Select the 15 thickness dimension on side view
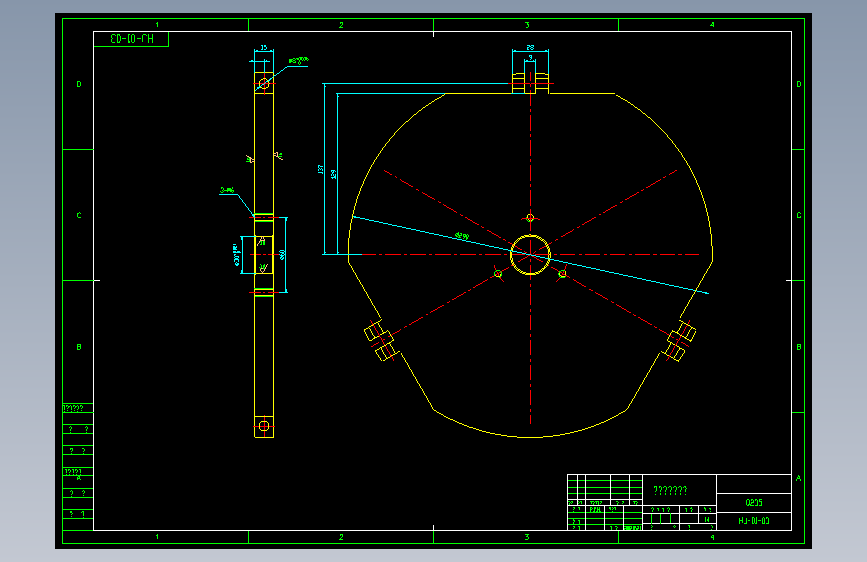Viewport: 867px width, 562px height. point(264,48)
